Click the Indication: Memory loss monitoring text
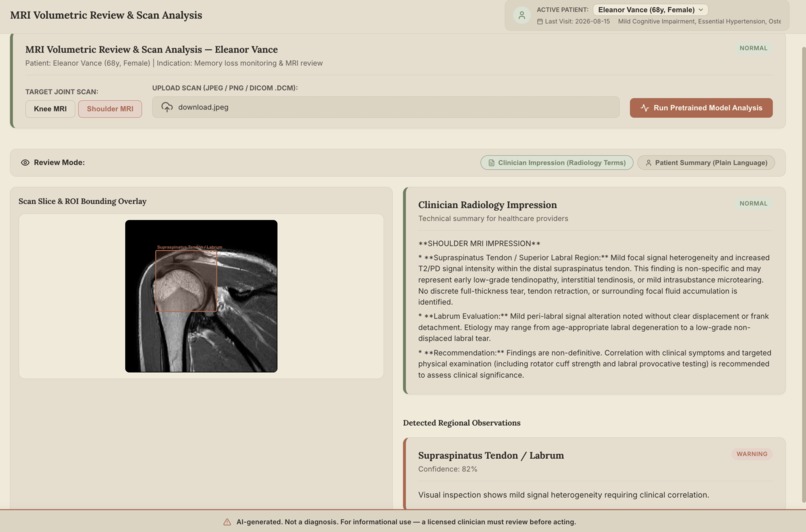 [x=240, y=63]
